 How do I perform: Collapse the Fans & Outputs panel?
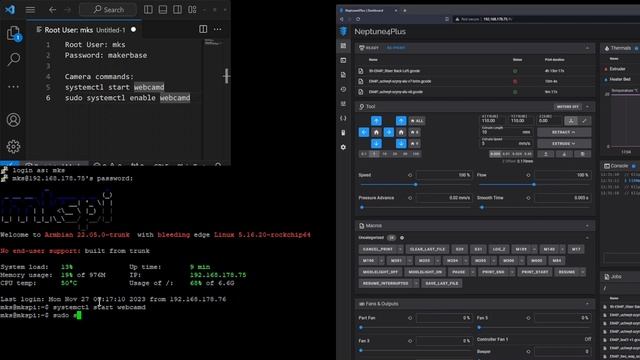point(587,304)
